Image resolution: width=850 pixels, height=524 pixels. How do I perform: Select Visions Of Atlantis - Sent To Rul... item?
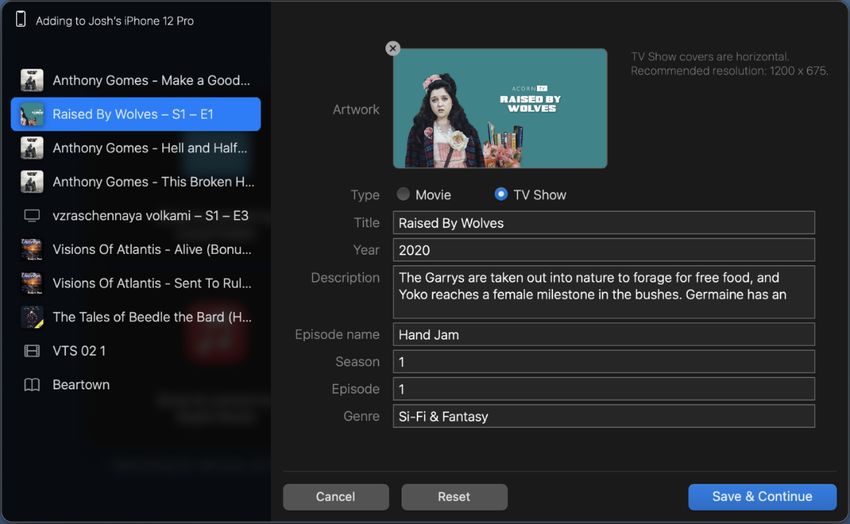pyautogui.click(x=136, y=283)
